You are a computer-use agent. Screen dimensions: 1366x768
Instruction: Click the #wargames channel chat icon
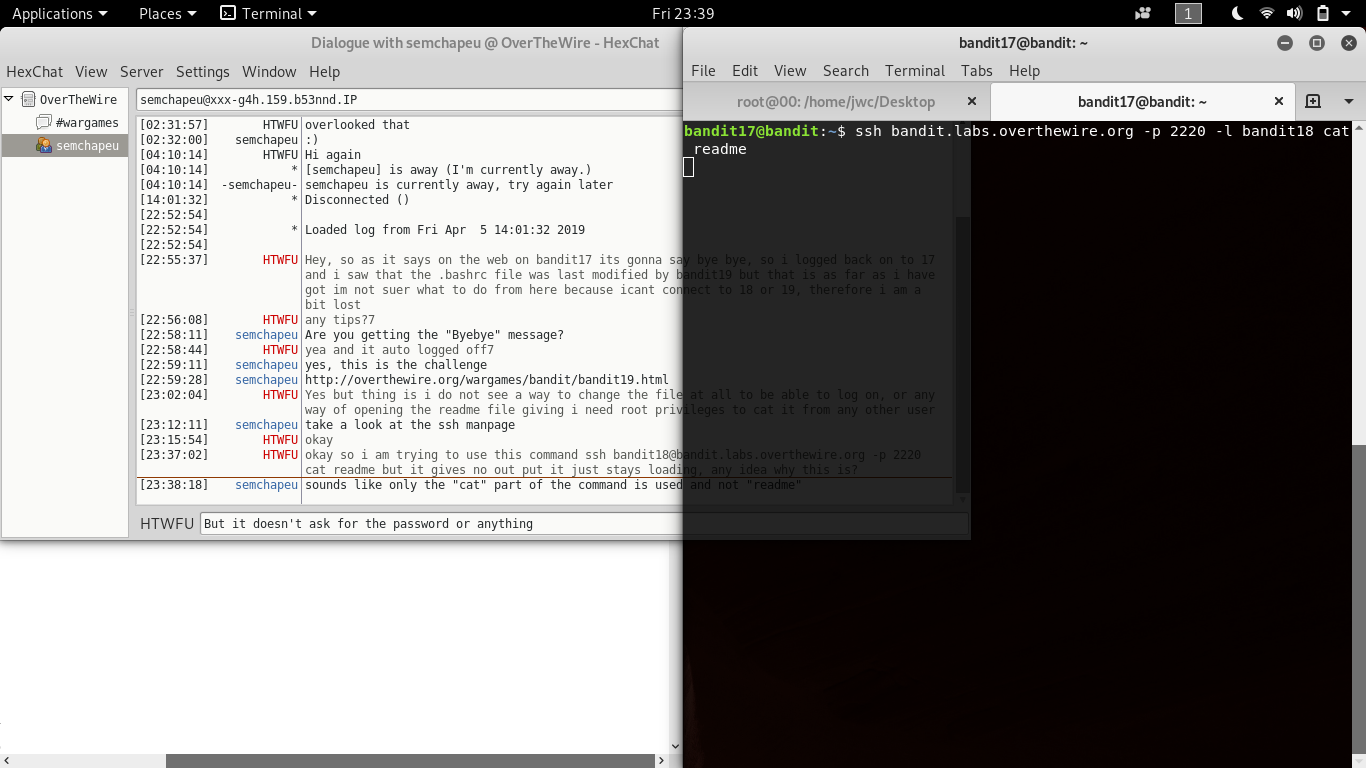[43, 122]
